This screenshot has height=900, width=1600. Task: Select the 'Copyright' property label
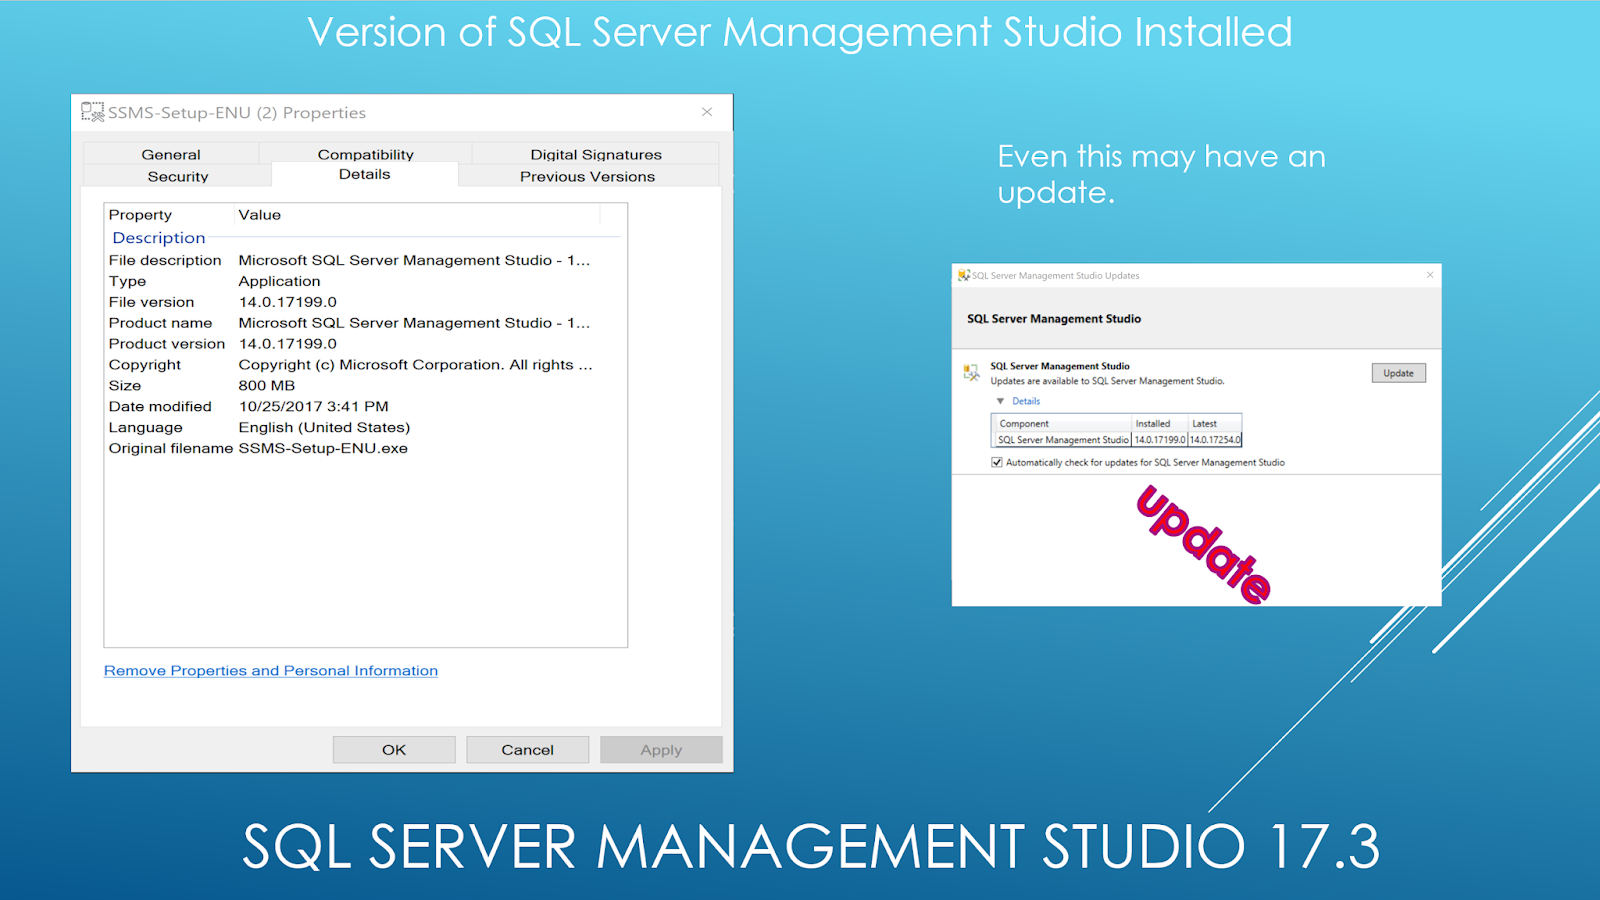click(x=145, y=365)
